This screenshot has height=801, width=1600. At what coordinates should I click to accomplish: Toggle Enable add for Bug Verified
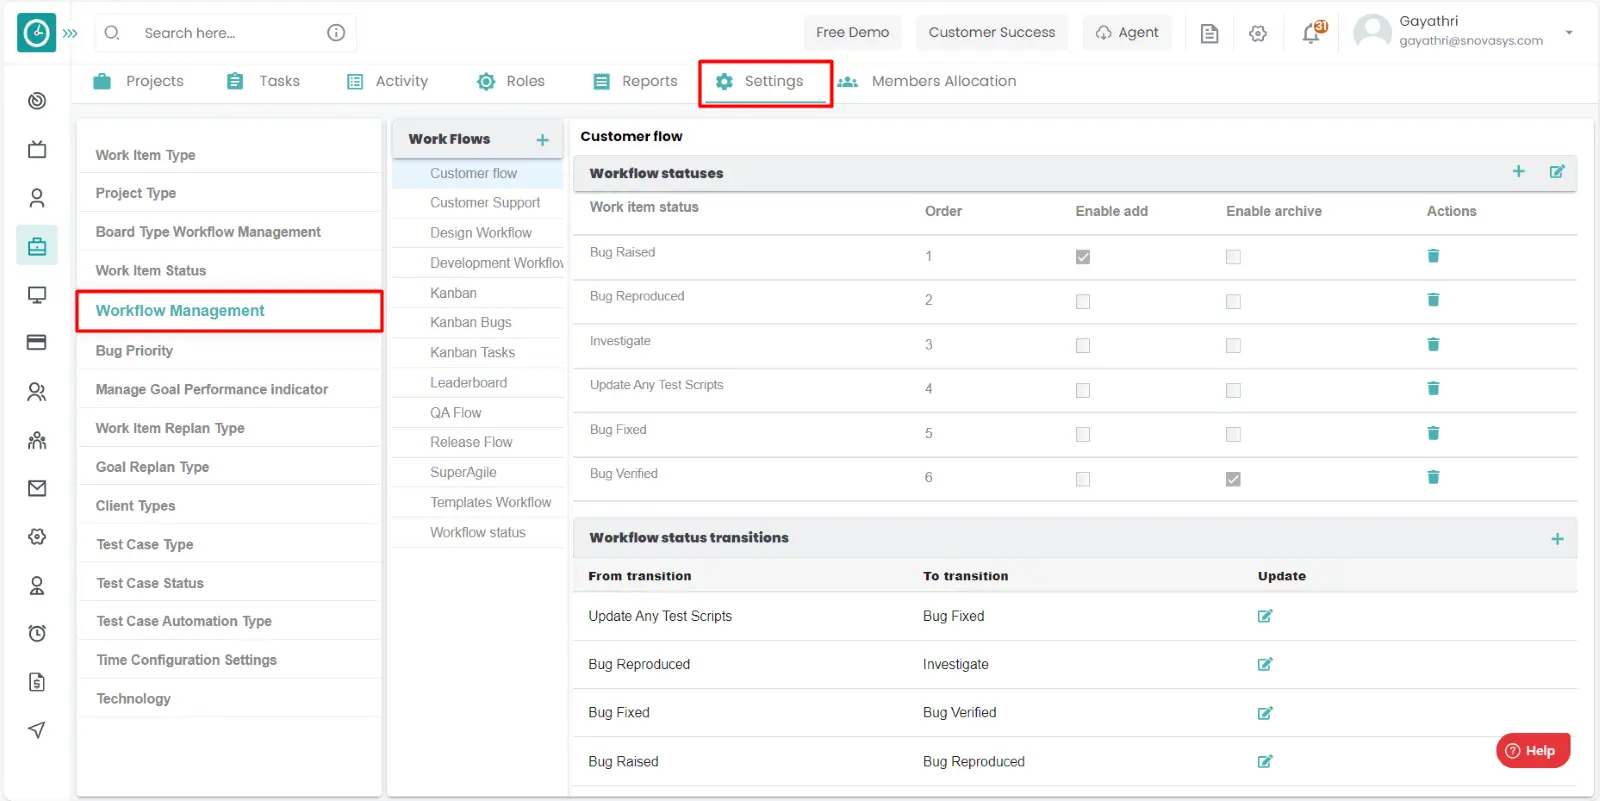coord(1083,479)
